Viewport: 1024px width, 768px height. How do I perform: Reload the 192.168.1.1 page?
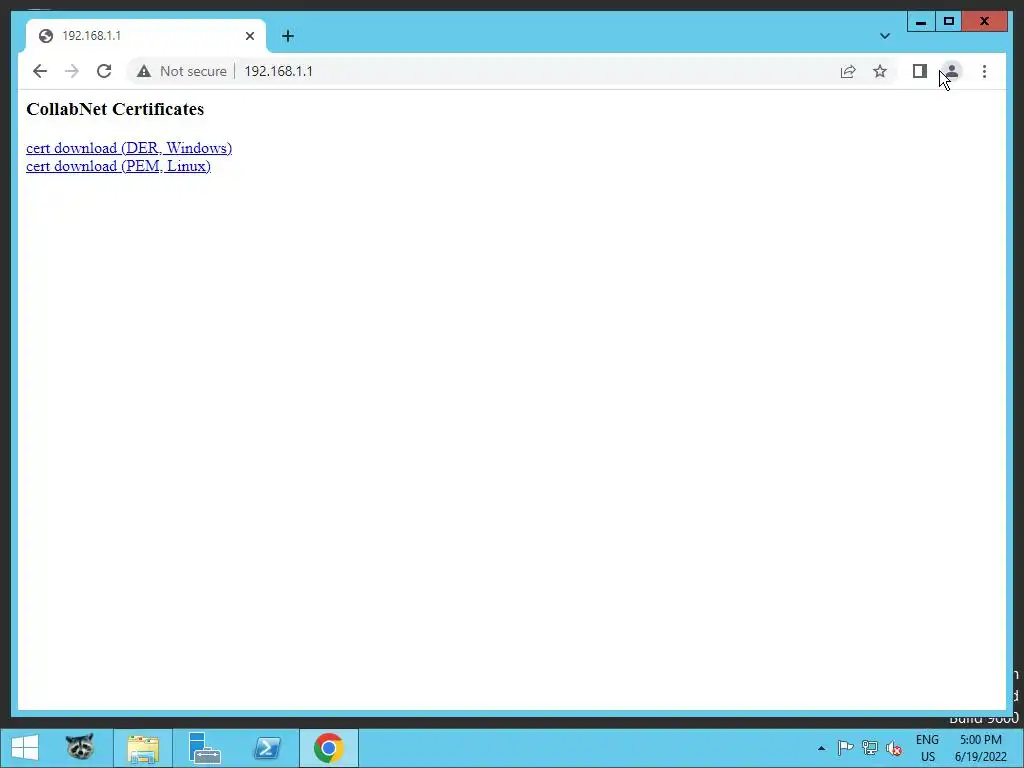coord(104,71)
